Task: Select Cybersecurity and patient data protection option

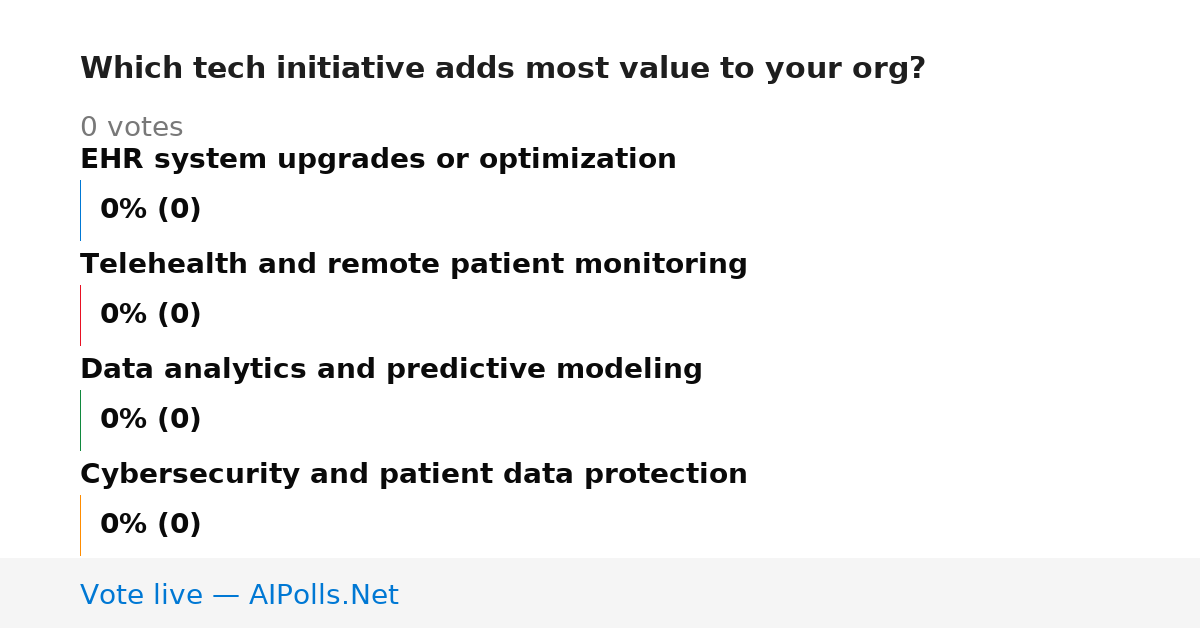Action: point(414,475)
